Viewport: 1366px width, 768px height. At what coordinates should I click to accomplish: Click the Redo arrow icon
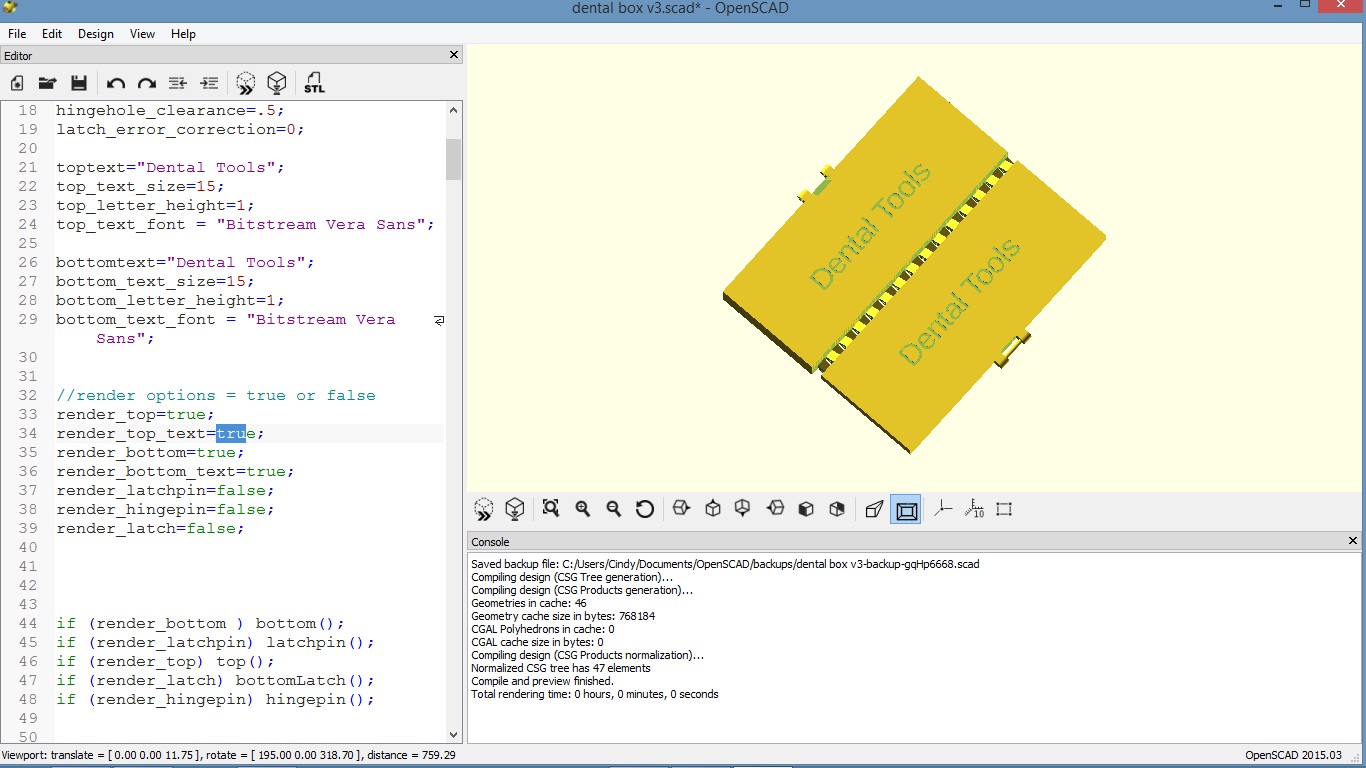147,83
